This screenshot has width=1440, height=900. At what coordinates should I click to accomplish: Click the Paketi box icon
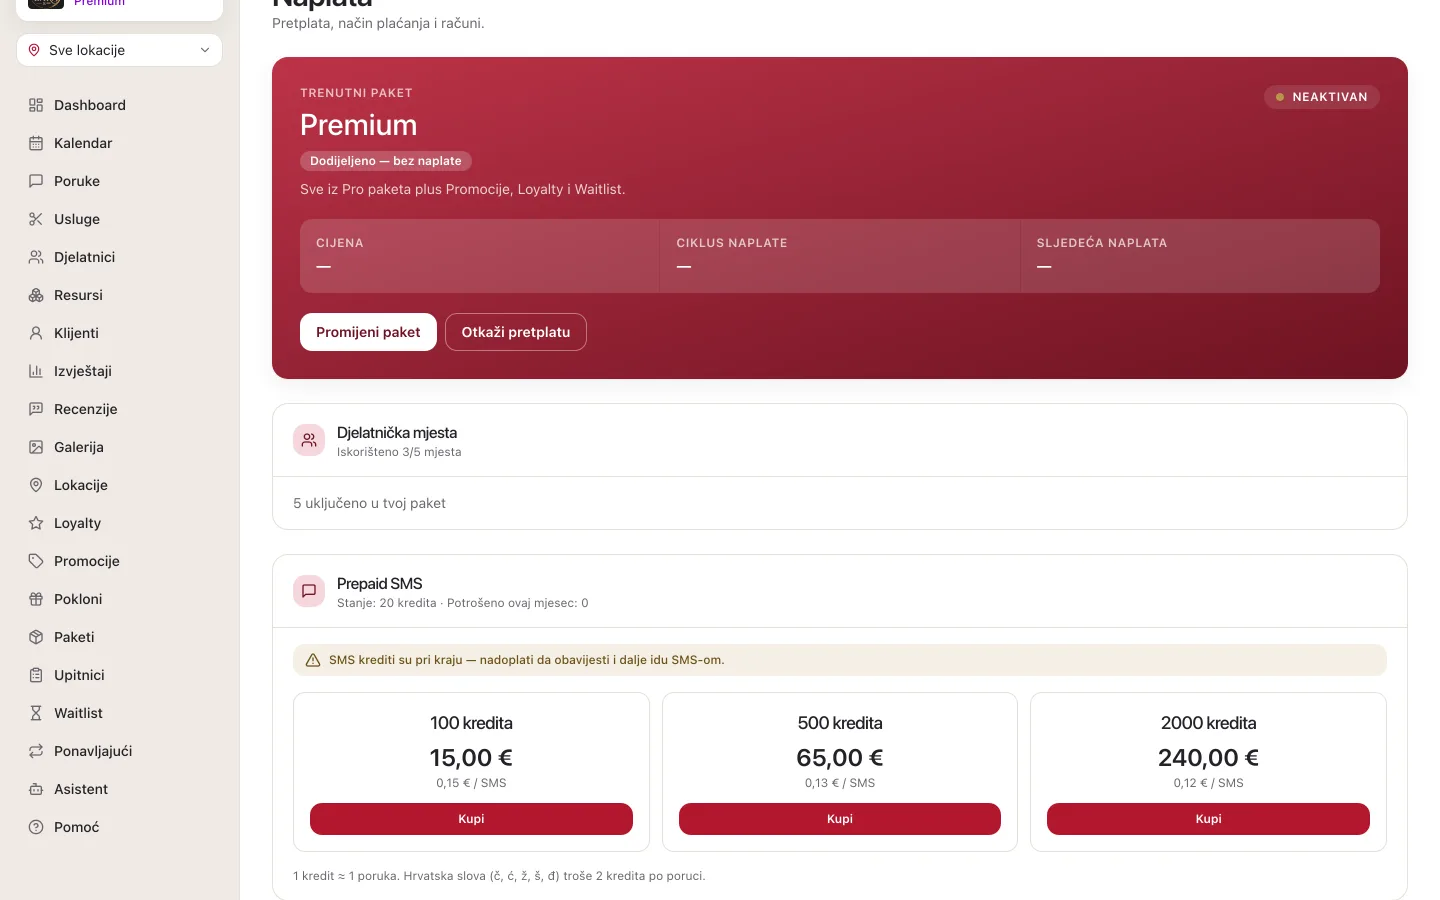click(36, 637)
